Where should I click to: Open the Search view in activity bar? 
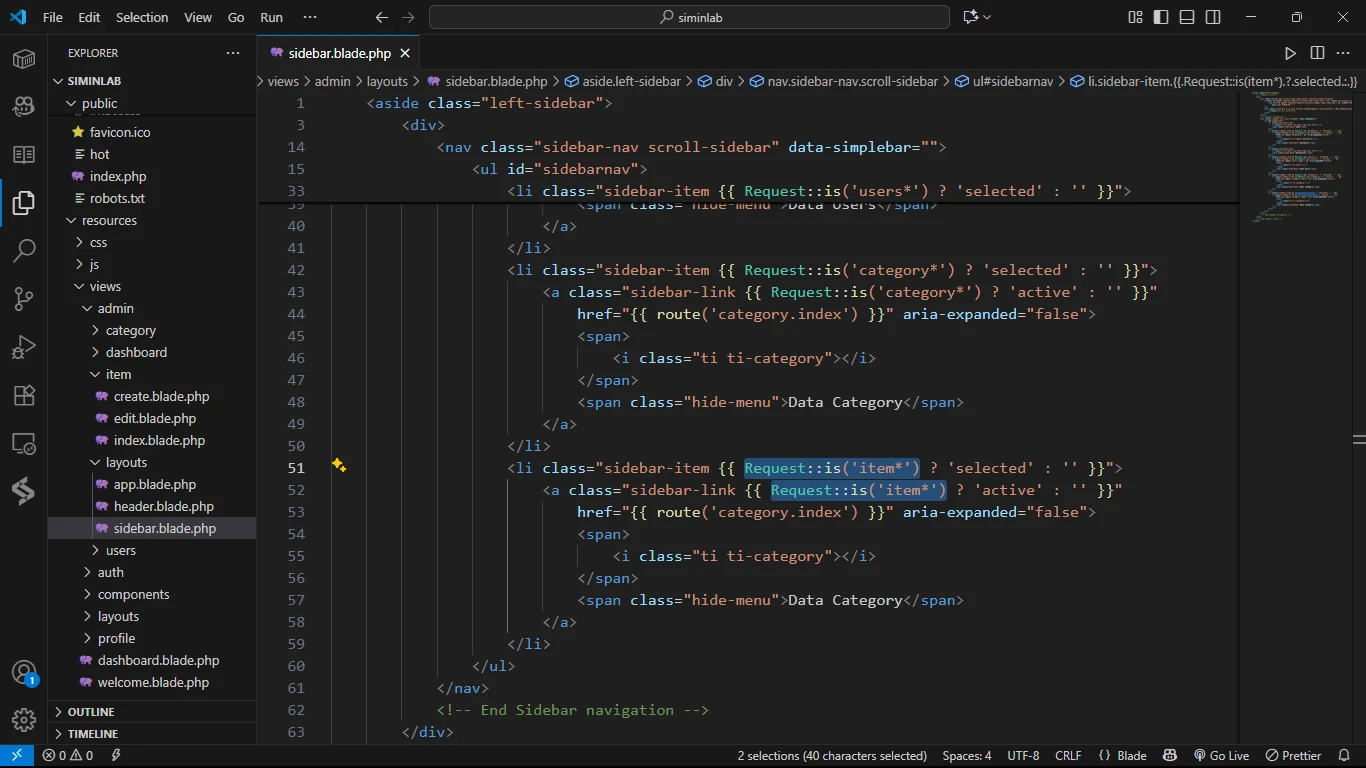click(24, 250)
